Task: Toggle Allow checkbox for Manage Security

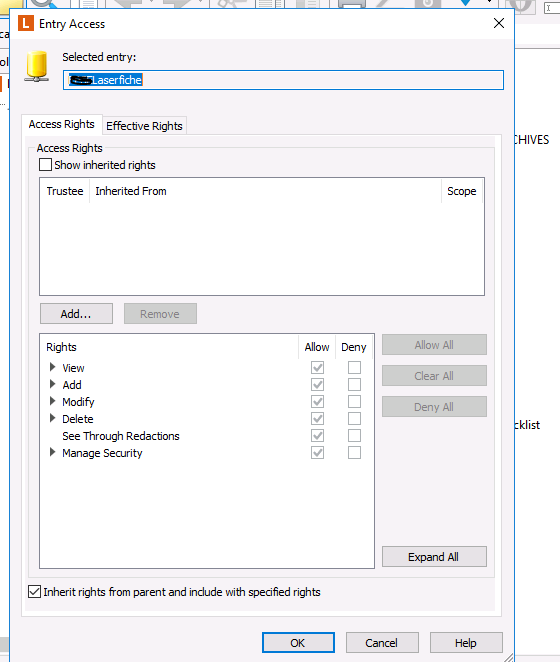Action: click(317, 453)
